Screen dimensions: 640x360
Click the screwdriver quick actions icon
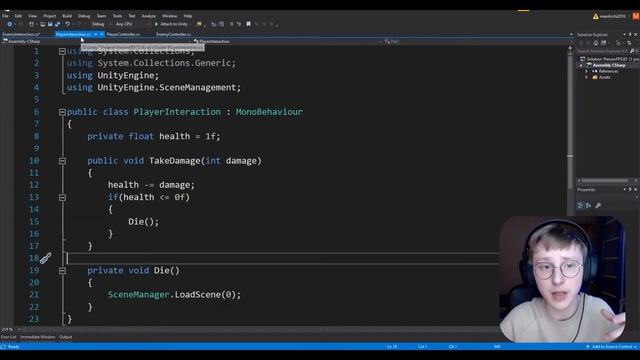[46, 258]
